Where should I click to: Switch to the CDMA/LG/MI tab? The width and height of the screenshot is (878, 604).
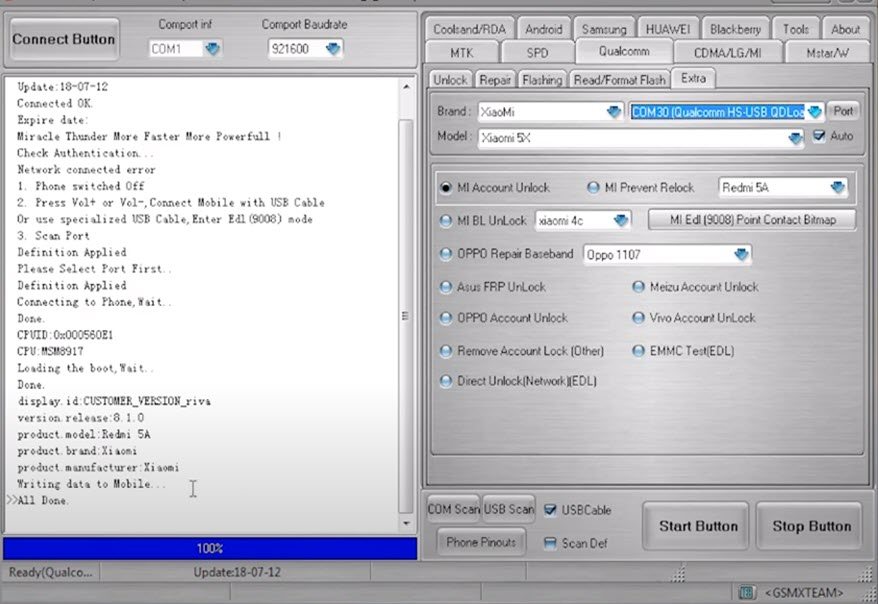727,53
